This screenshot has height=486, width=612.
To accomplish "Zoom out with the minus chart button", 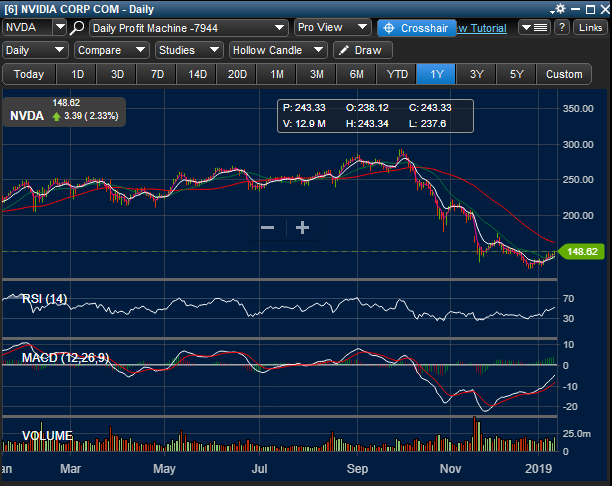I will (x=267, y=228).
